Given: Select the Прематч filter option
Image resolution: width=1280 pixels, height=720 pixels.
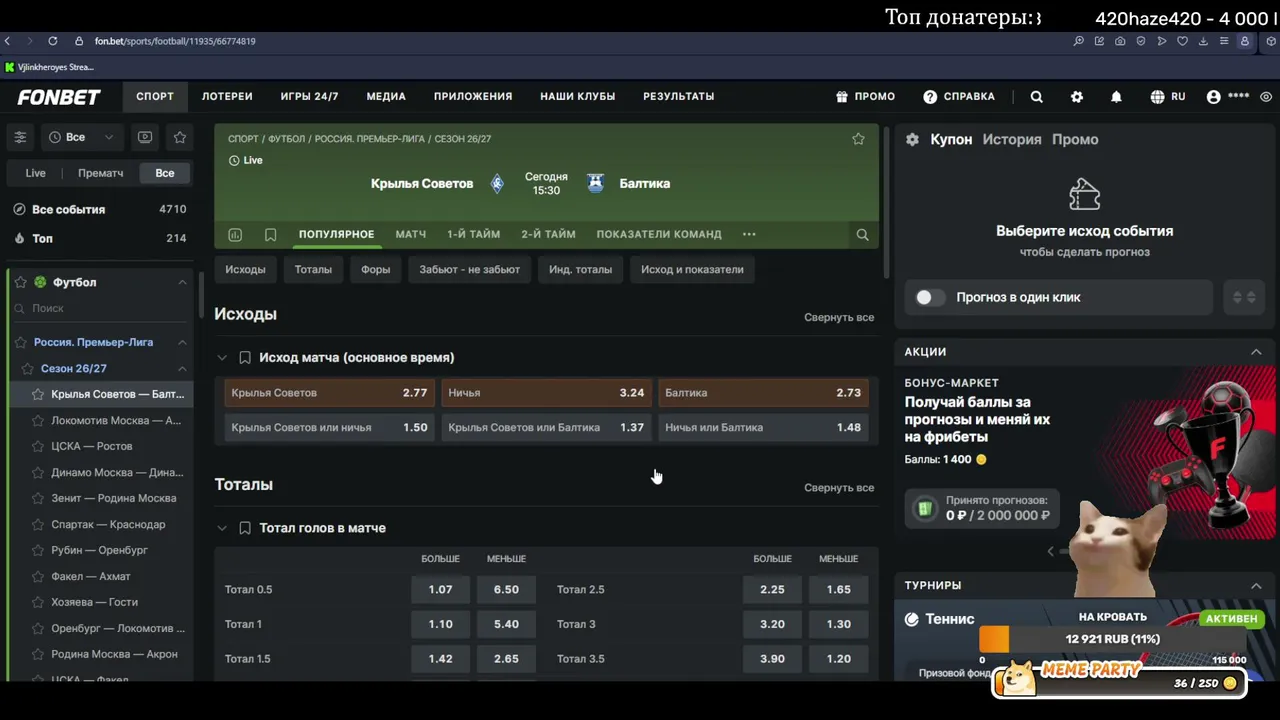Looking at the screenshot, I should click(101, 173).
